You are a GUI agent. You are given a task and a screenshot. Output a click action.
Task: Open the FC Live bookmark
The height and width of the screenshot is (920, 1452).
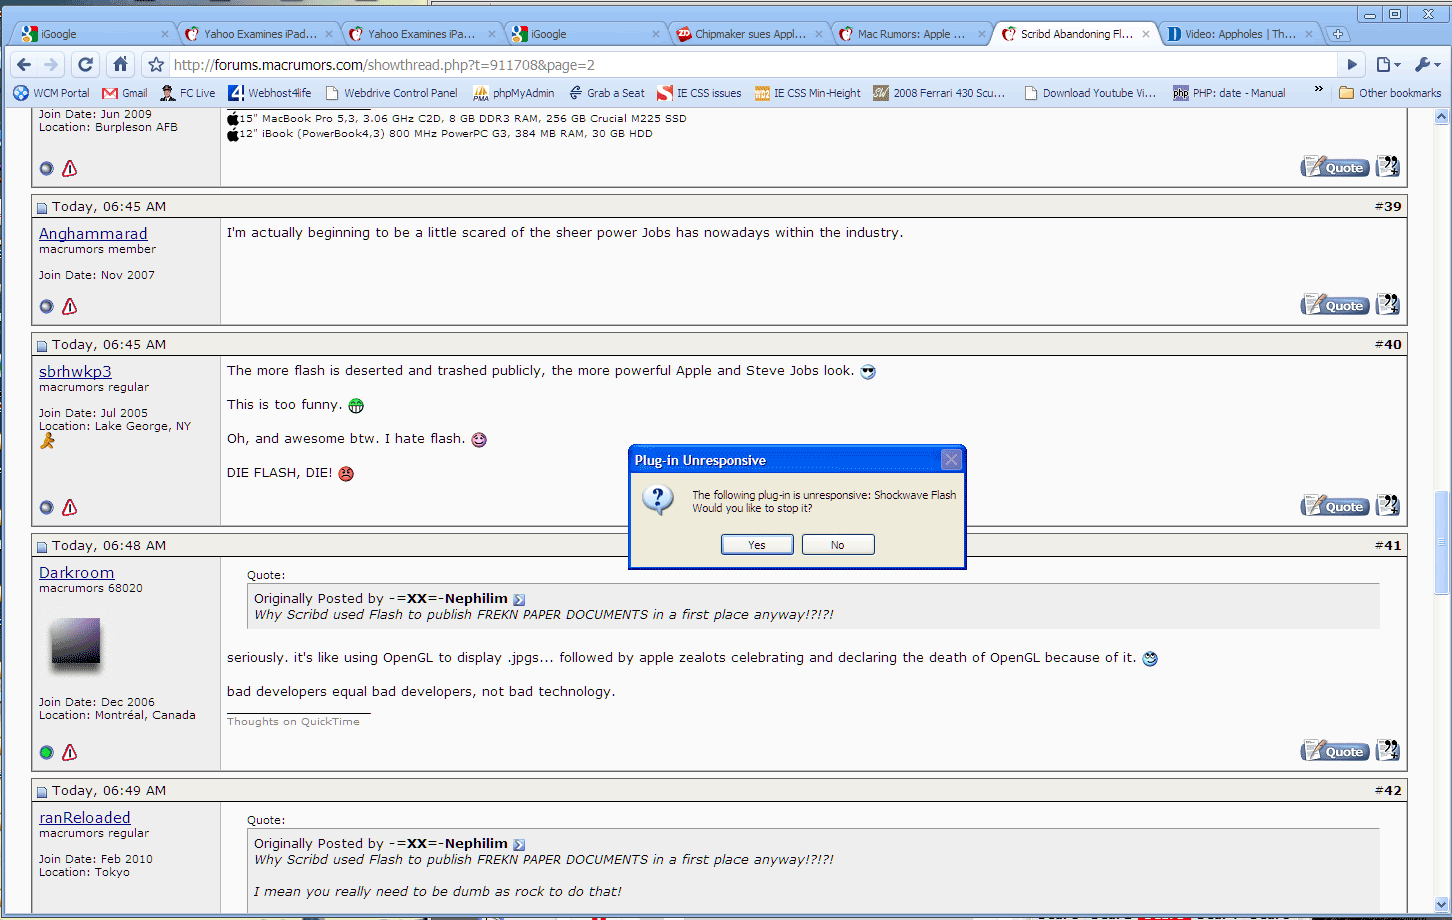coord(188,93)
